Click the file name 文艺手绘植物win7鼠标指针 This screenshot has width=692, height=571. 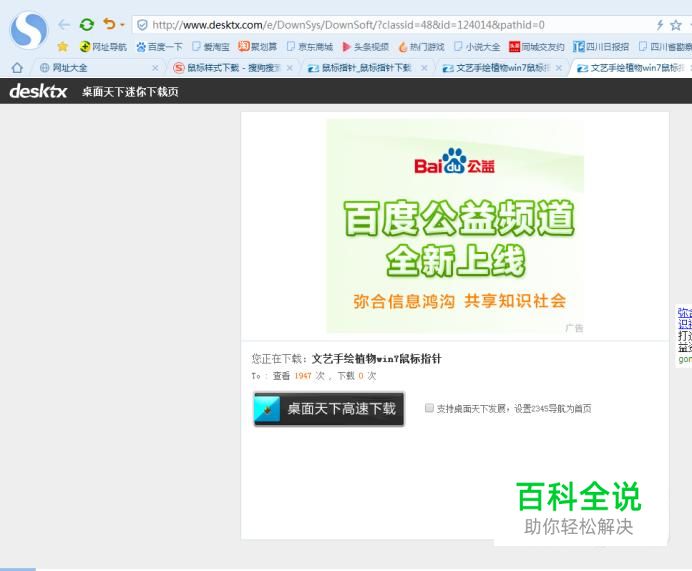pyautogui.click(x=376, y=359)
